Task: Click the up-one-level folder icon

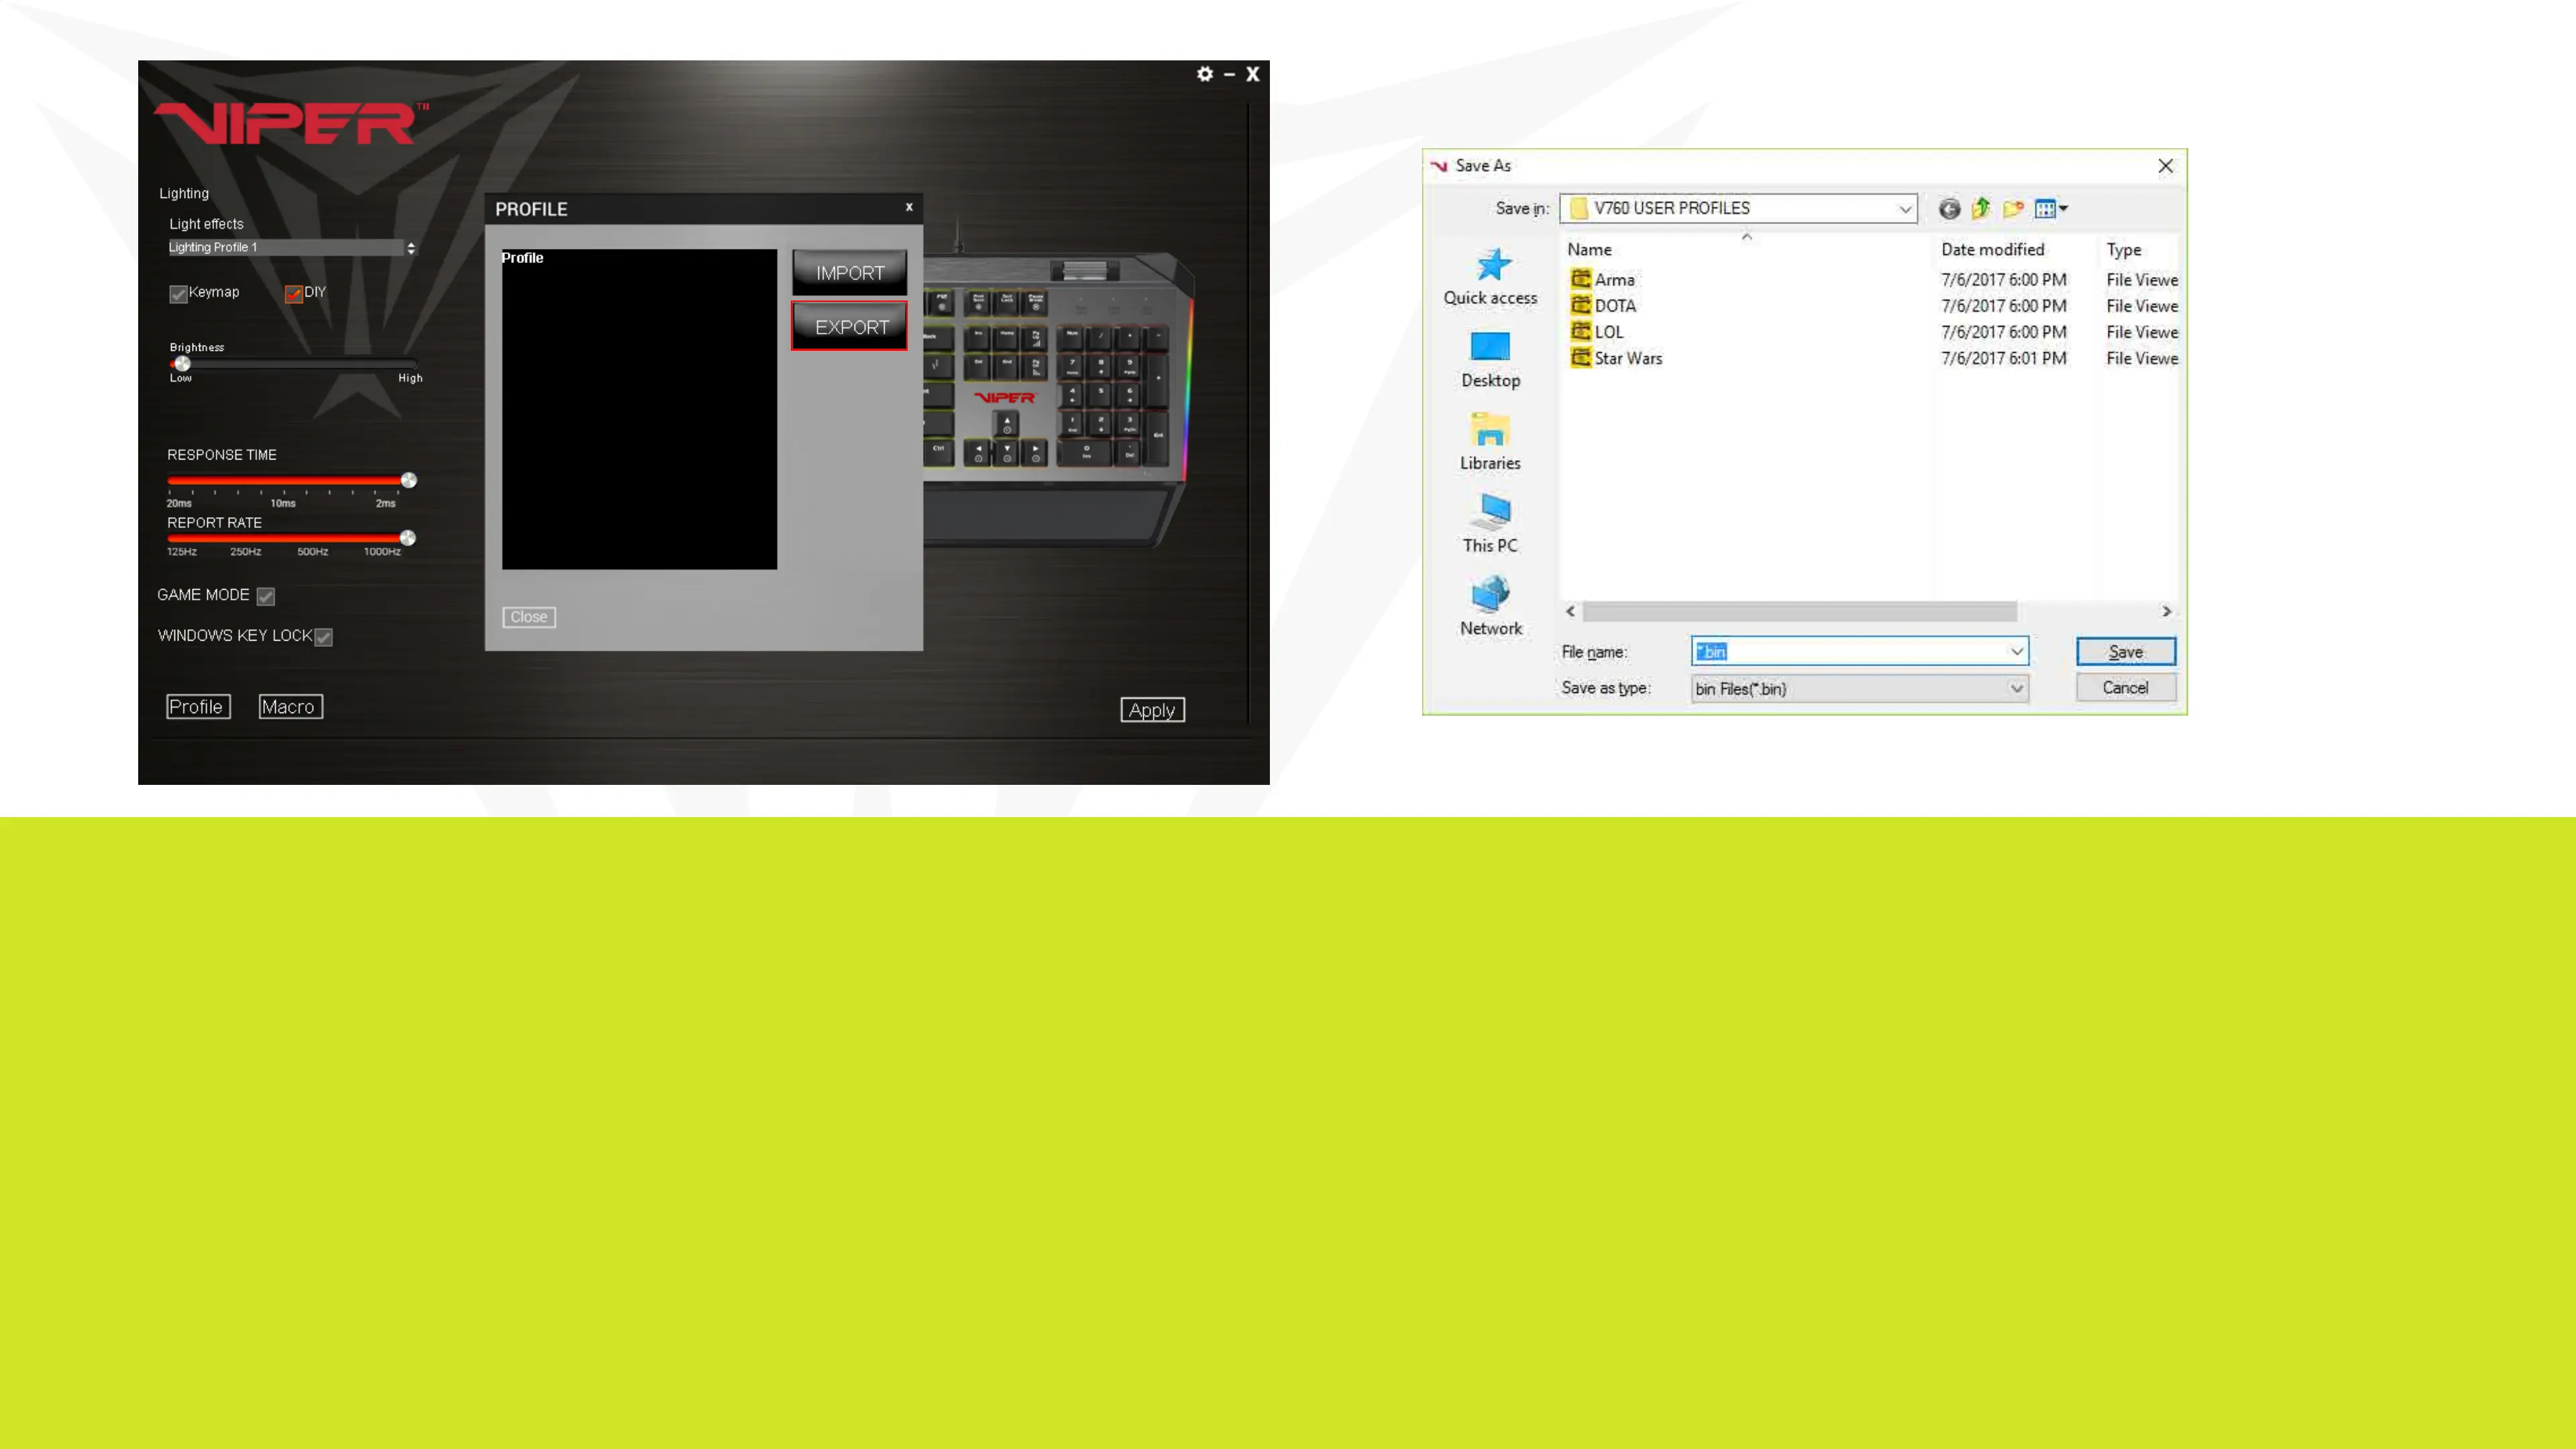Action: coord(1981,209)
